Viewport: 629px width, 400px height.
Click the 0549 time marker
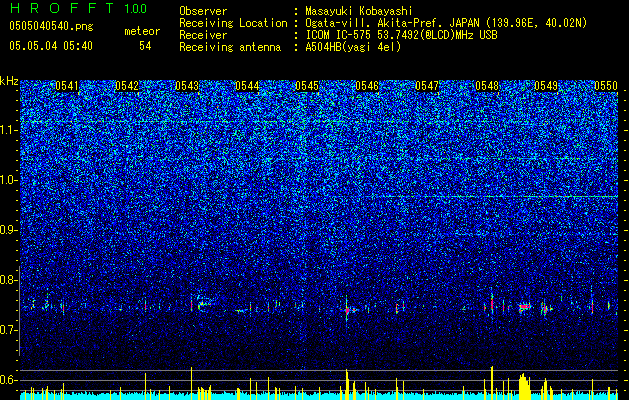click(546, 86)
